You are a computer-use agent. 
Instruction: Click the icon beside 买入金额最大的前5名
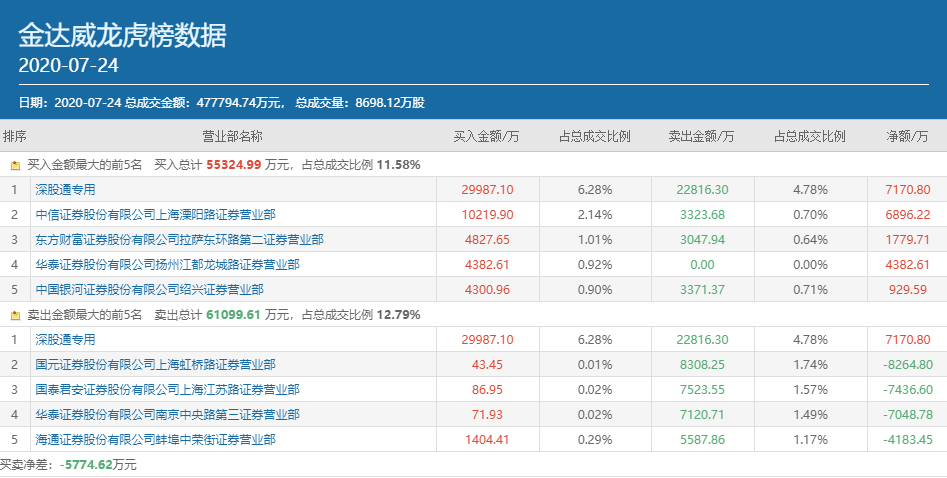point(15,164)
